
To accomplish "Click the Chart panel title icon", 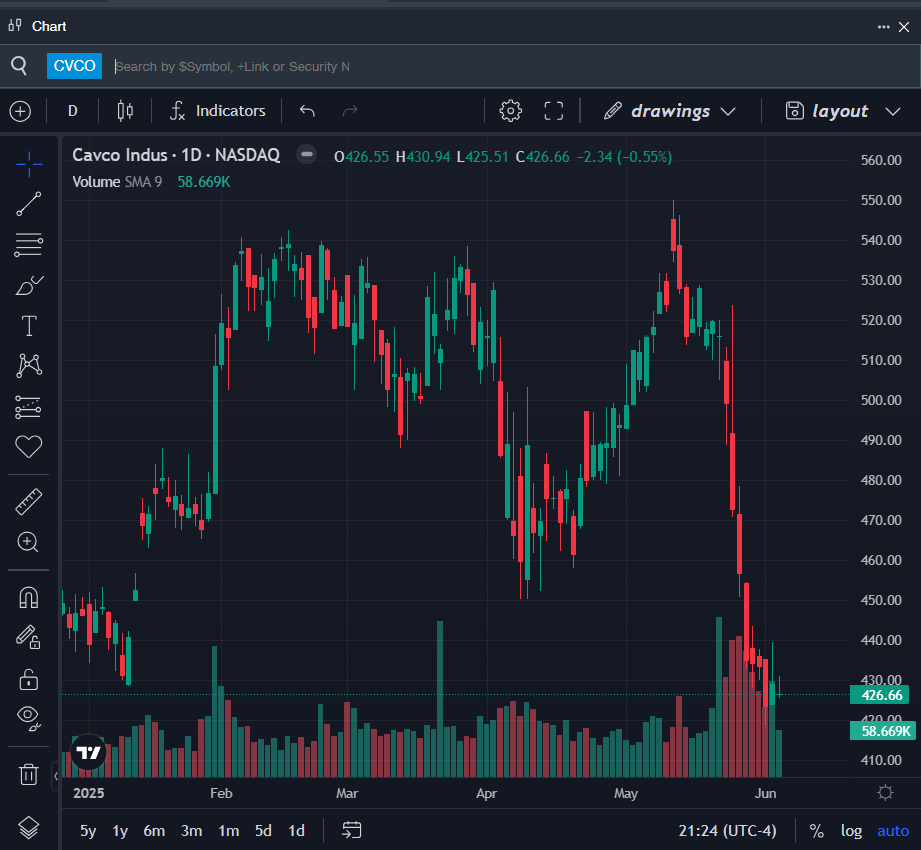I will coord(15,26).
